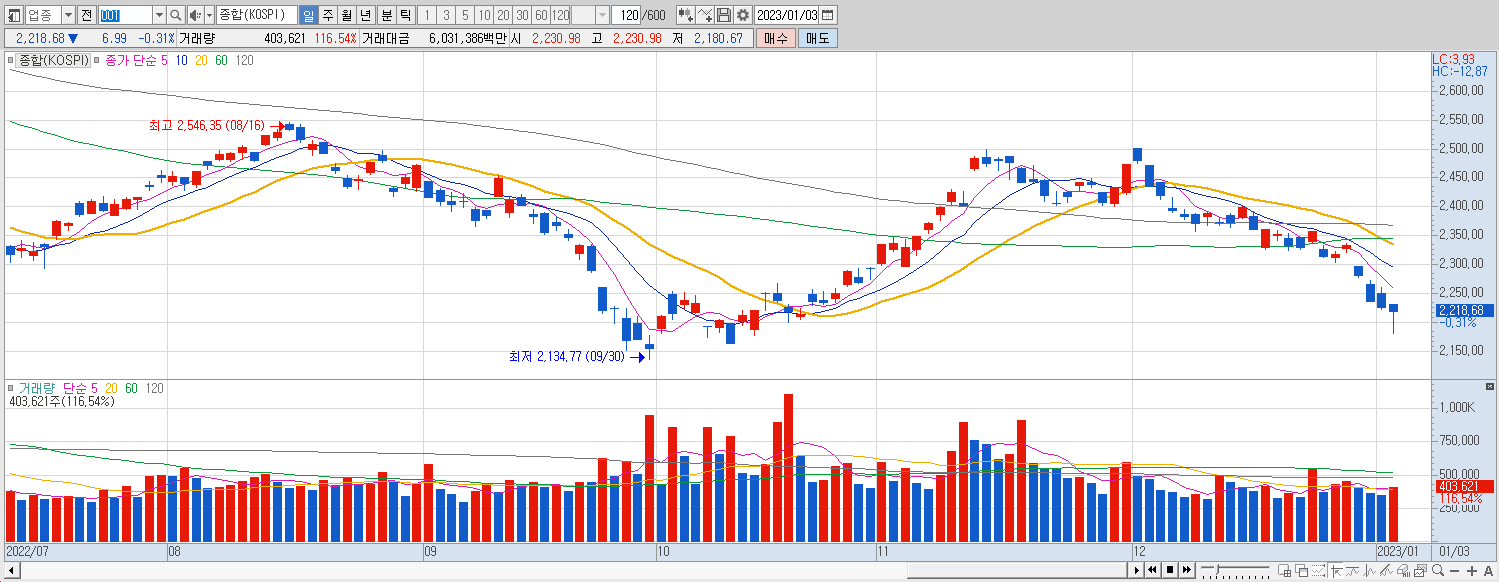Choose the 10 interval button
Viewport: 1499px width, 582px height.
pyautogui.click(x=484, y=15)
